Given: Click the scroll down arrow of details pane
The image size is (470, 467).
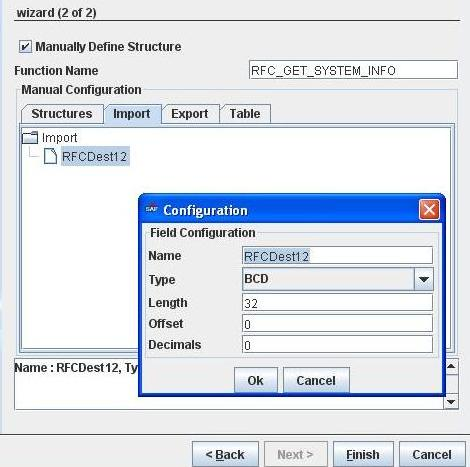Looking at the screenshot, I should (451, 402).
